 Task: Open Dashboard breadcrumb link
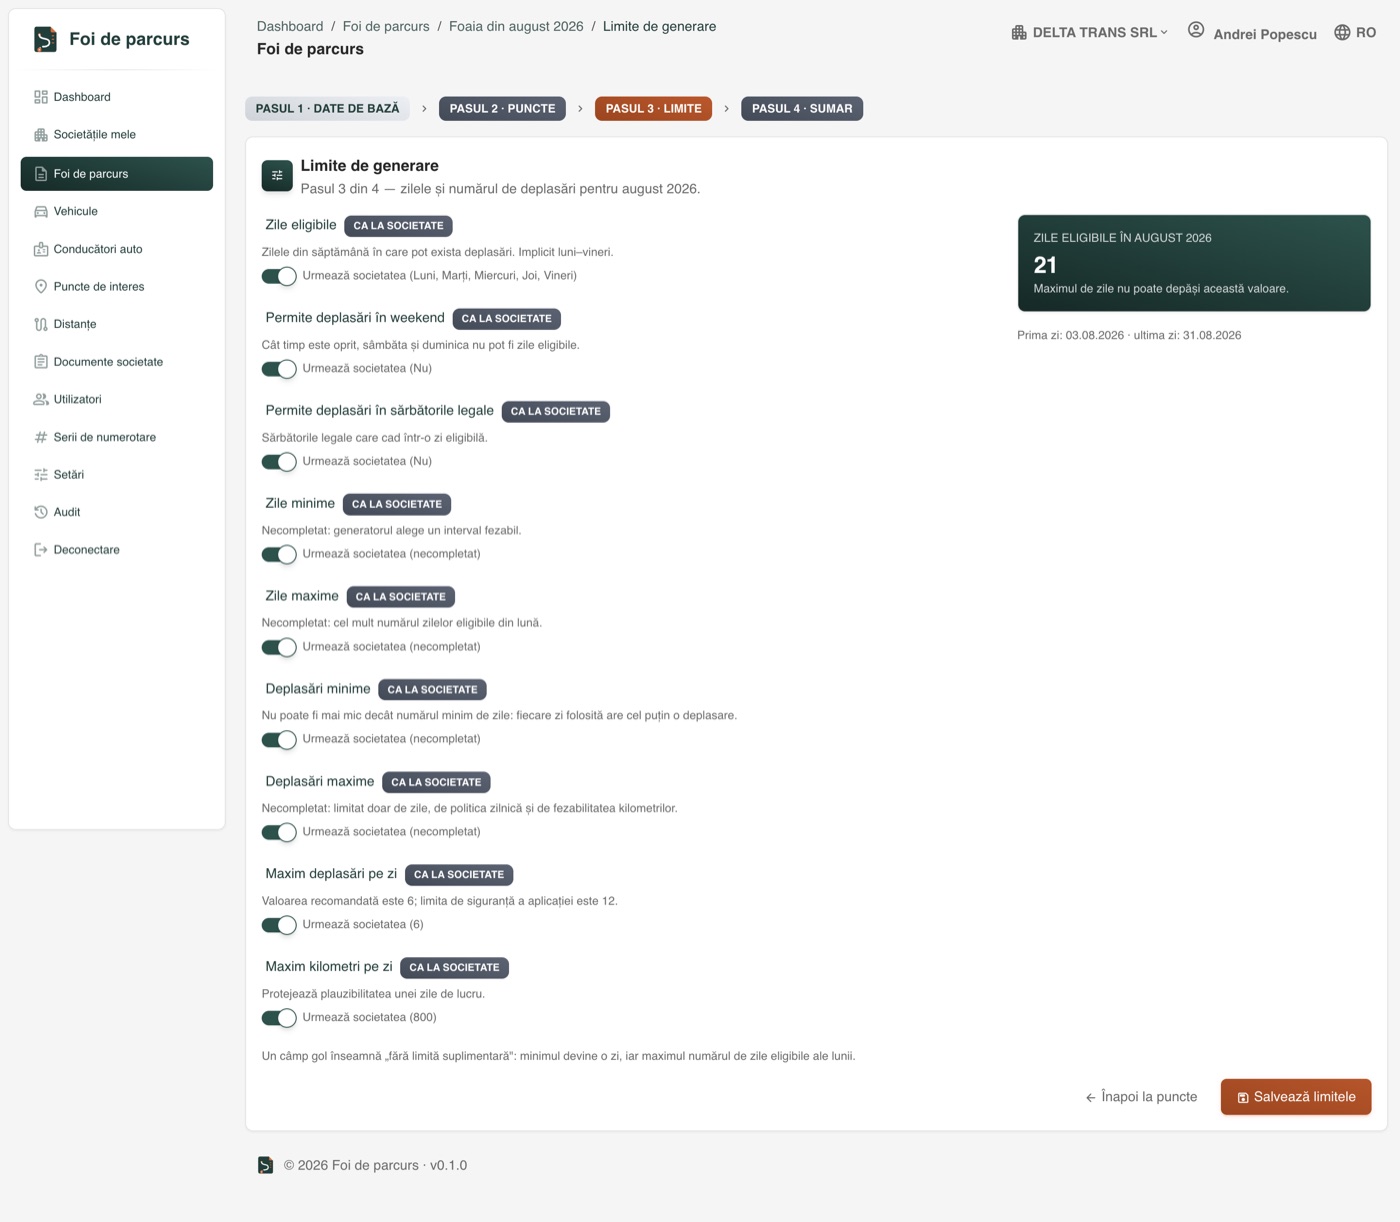click(x=290, y=26)
